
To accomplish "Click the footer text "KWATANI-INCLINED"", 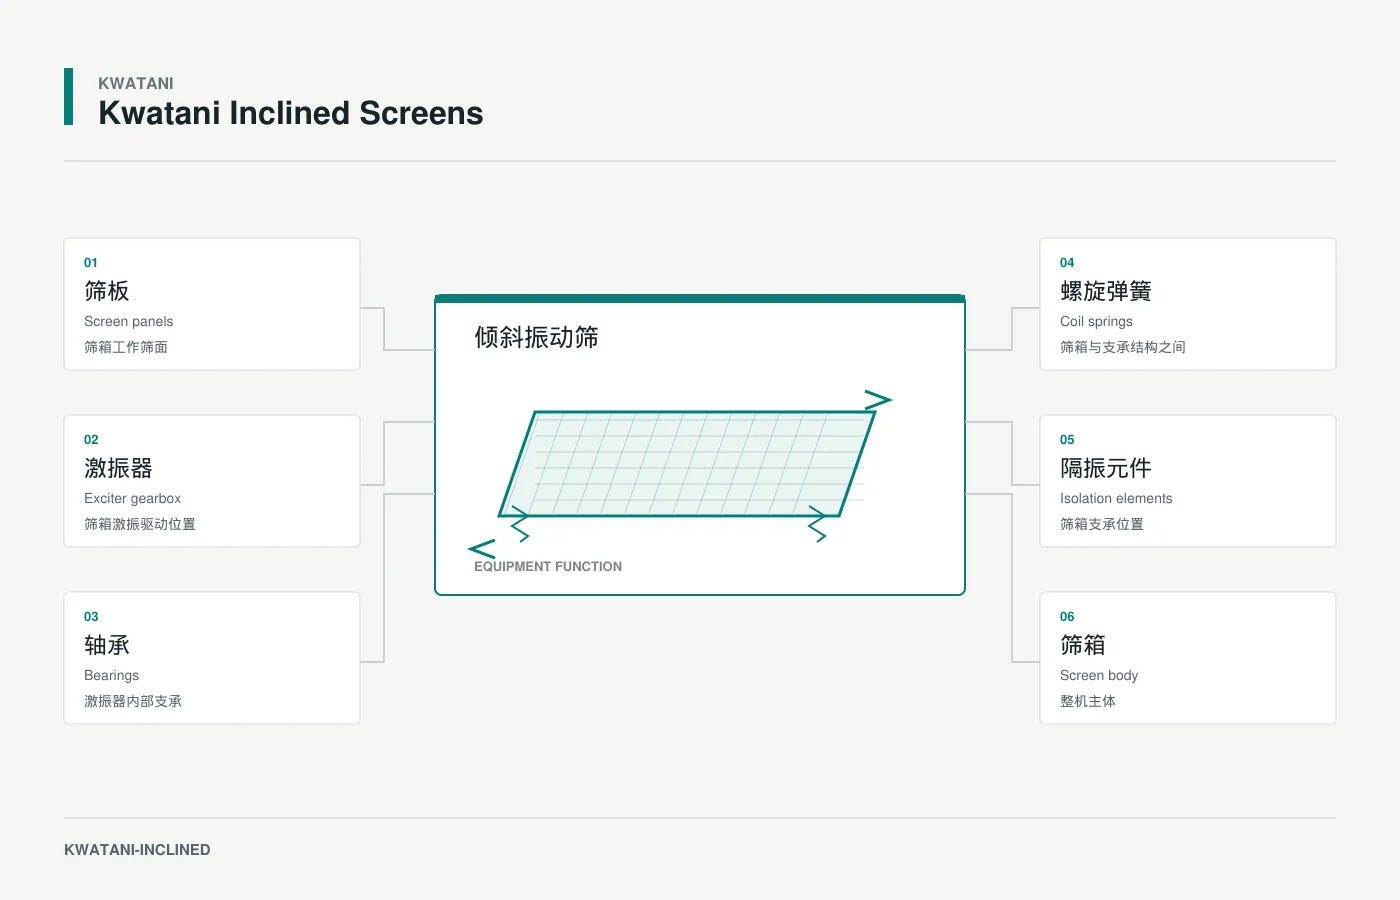I will coord(137,850).
